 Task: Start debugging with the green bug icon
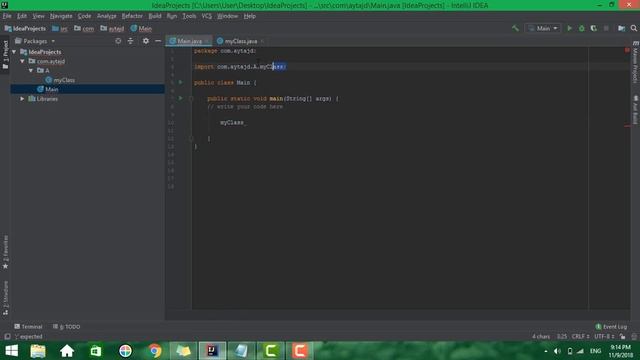582,28
